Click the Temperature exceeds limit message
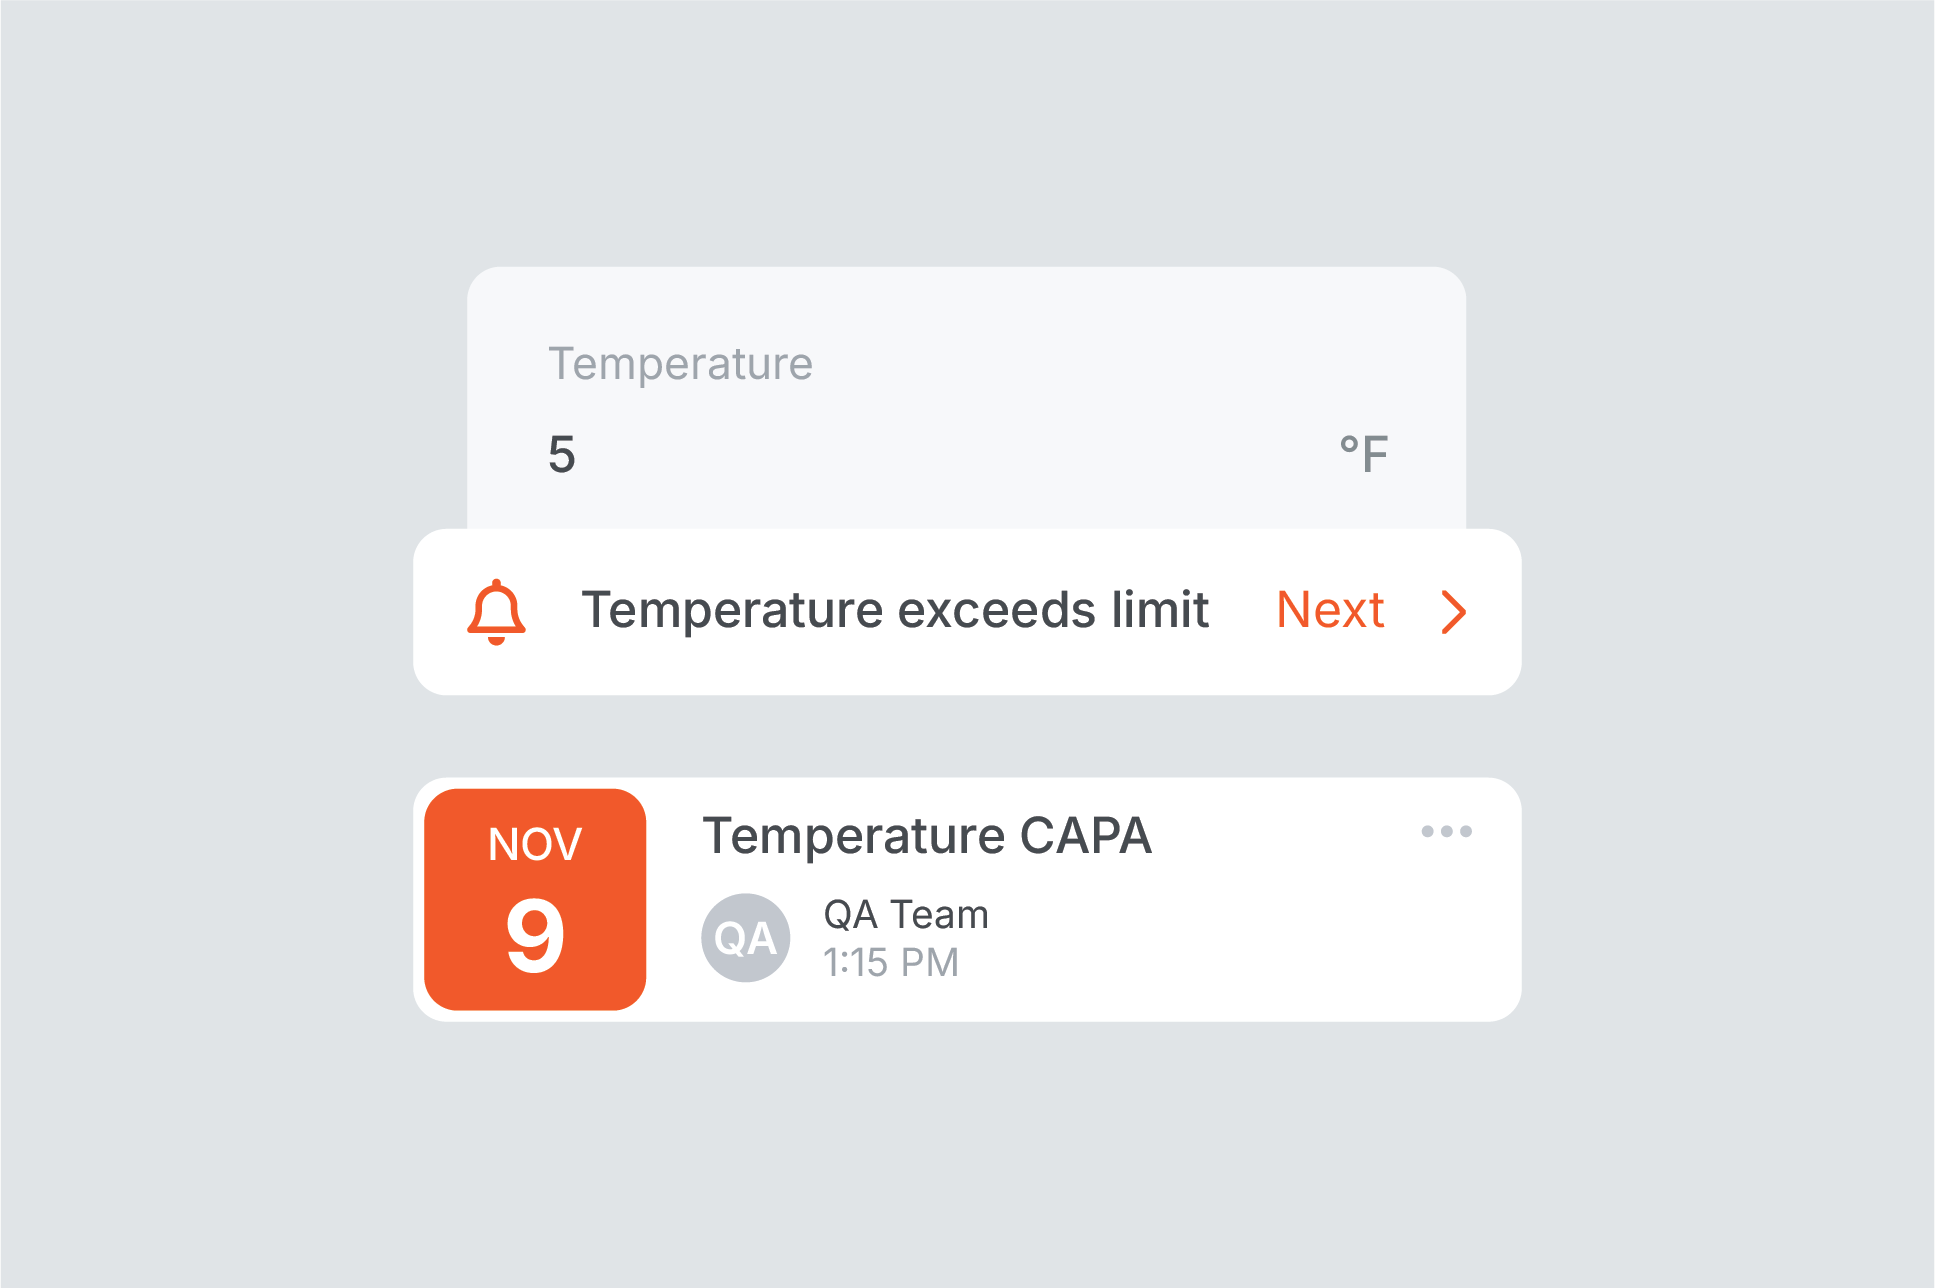 tap(896, 610)
